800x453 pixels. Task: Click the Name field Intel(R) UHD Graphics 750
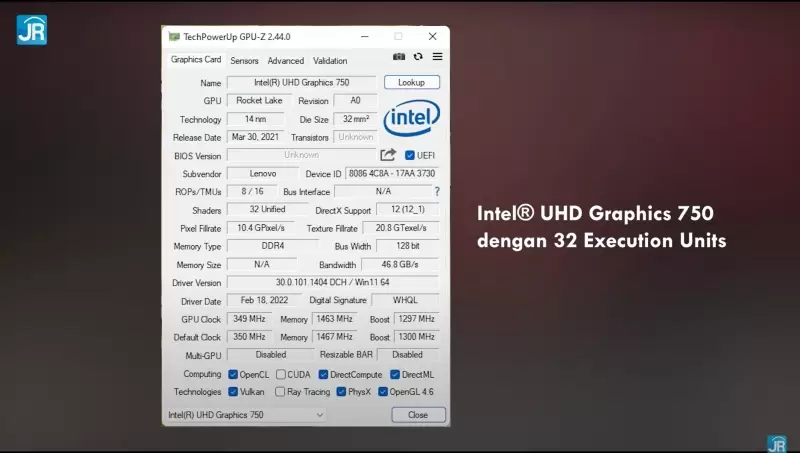click(x=302, y=83)
